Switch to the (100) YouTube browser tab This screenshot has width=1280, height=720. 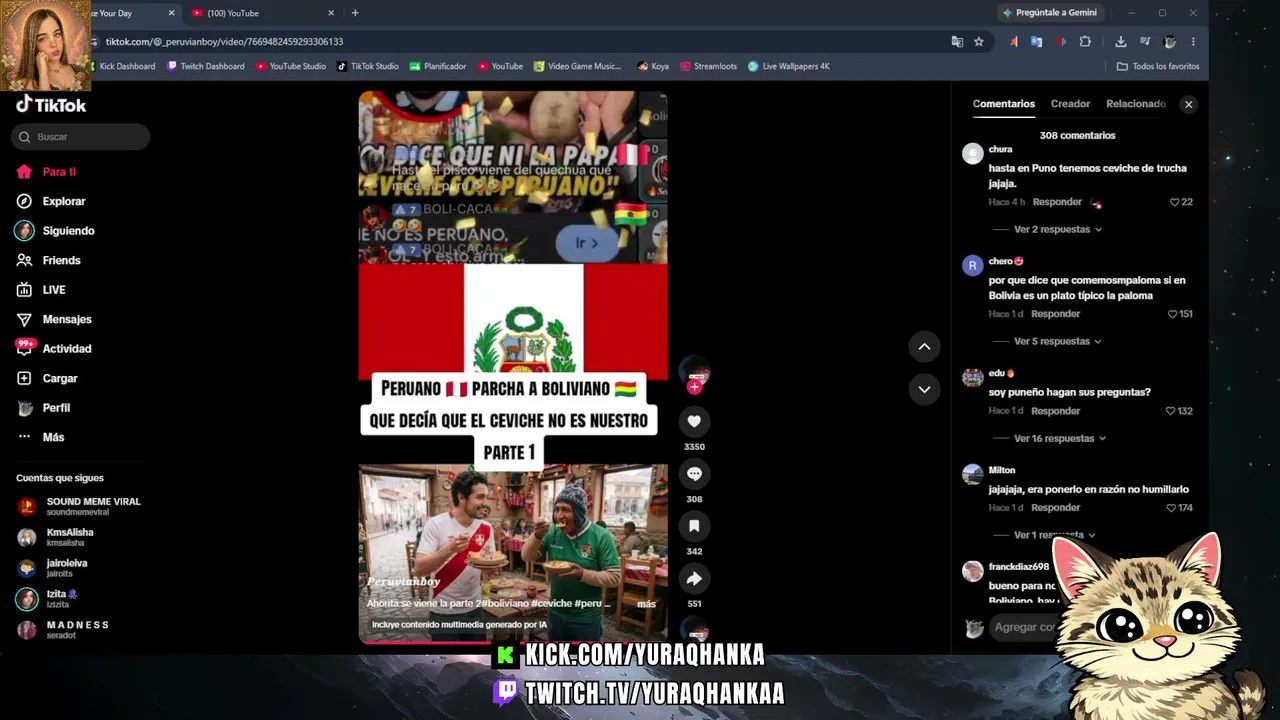[263, 13]
